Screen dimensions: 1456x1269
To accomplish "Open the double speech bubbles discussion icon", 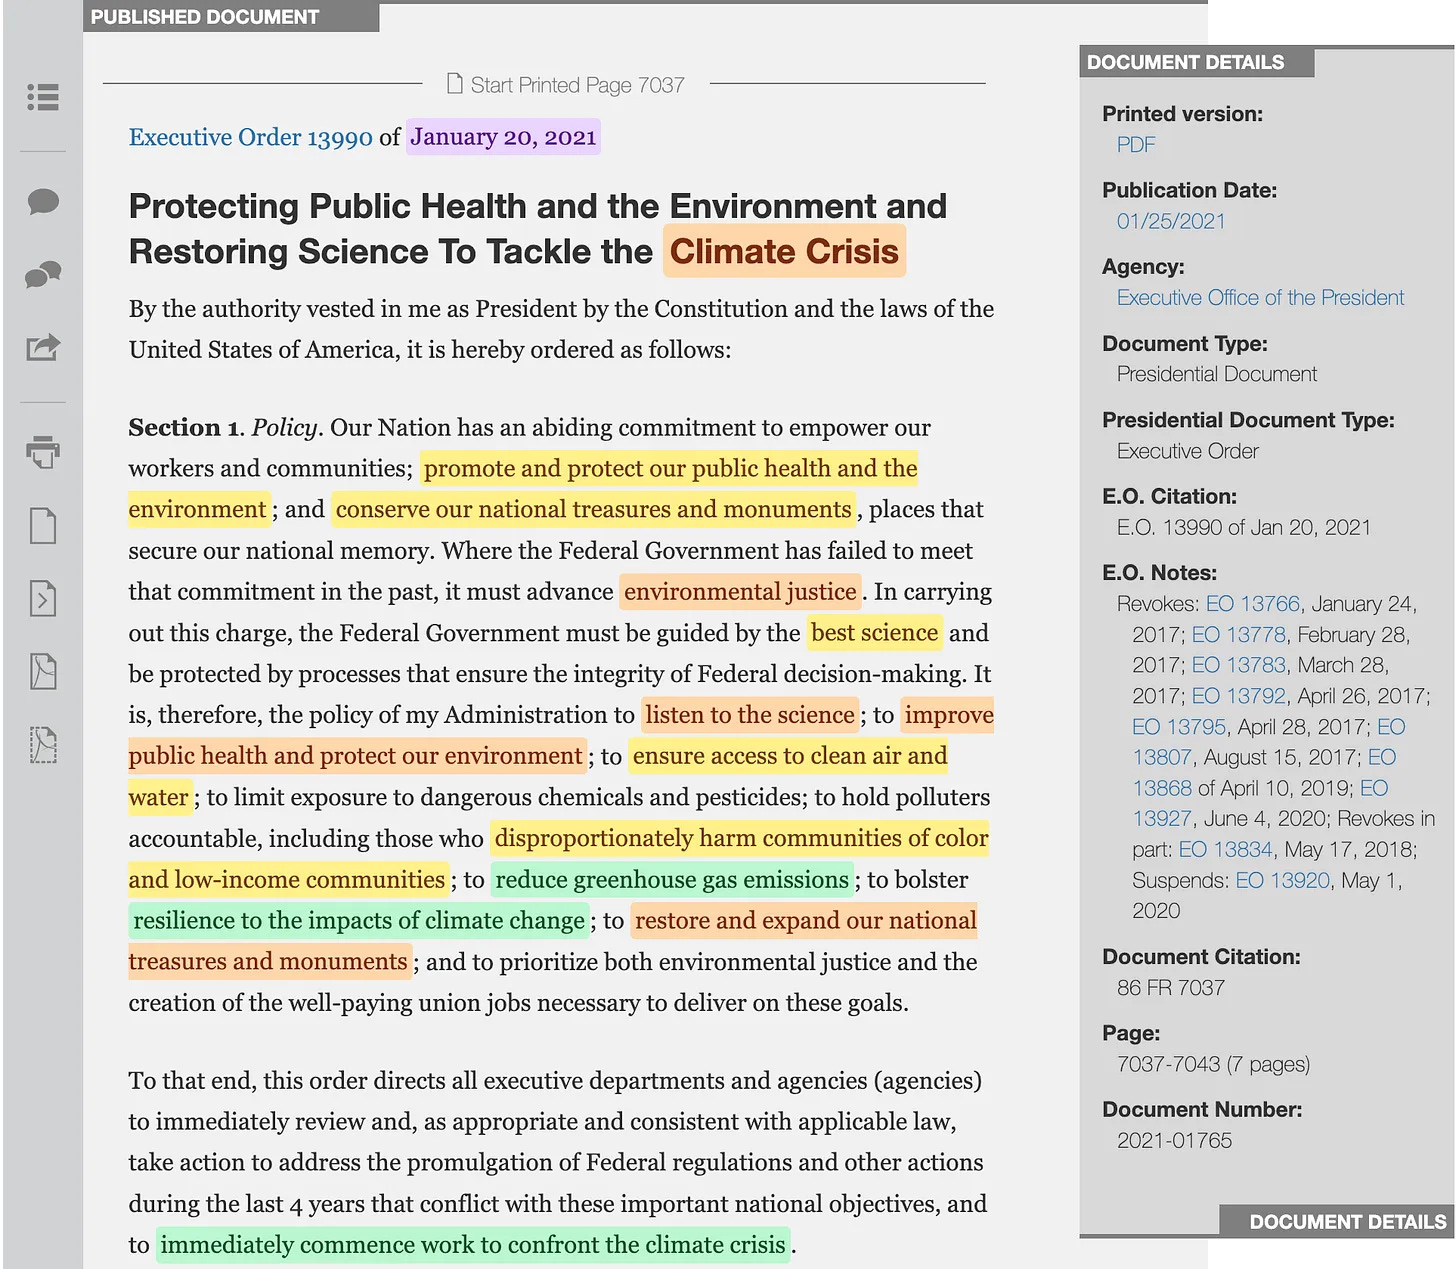I will point(43,274).
